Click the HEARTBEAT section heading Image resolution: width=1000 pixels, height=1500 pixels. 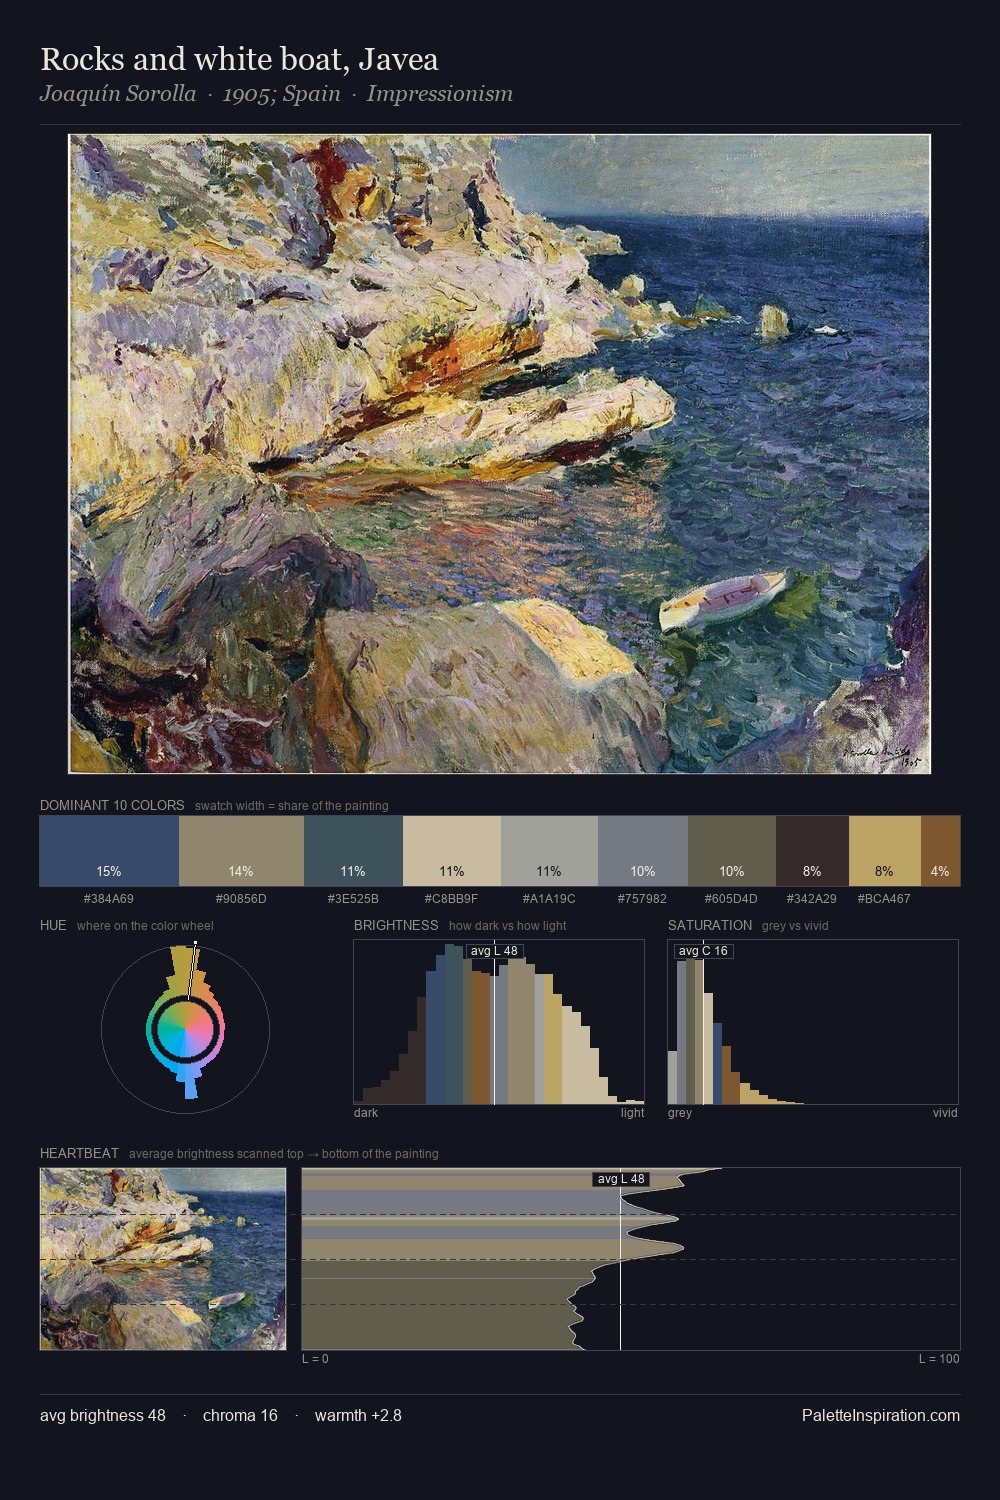click(x=79, y=1153)
